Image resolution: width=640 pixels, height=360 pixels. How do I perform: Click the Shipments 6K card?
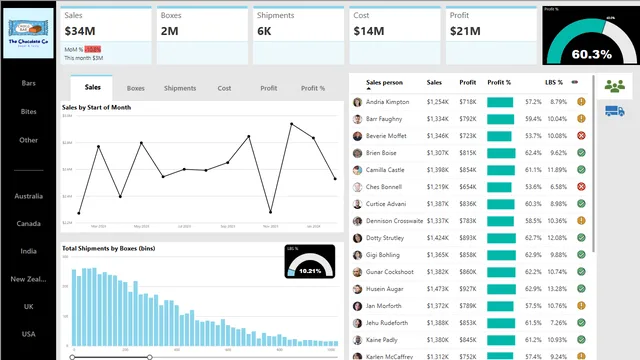[298, 36]
